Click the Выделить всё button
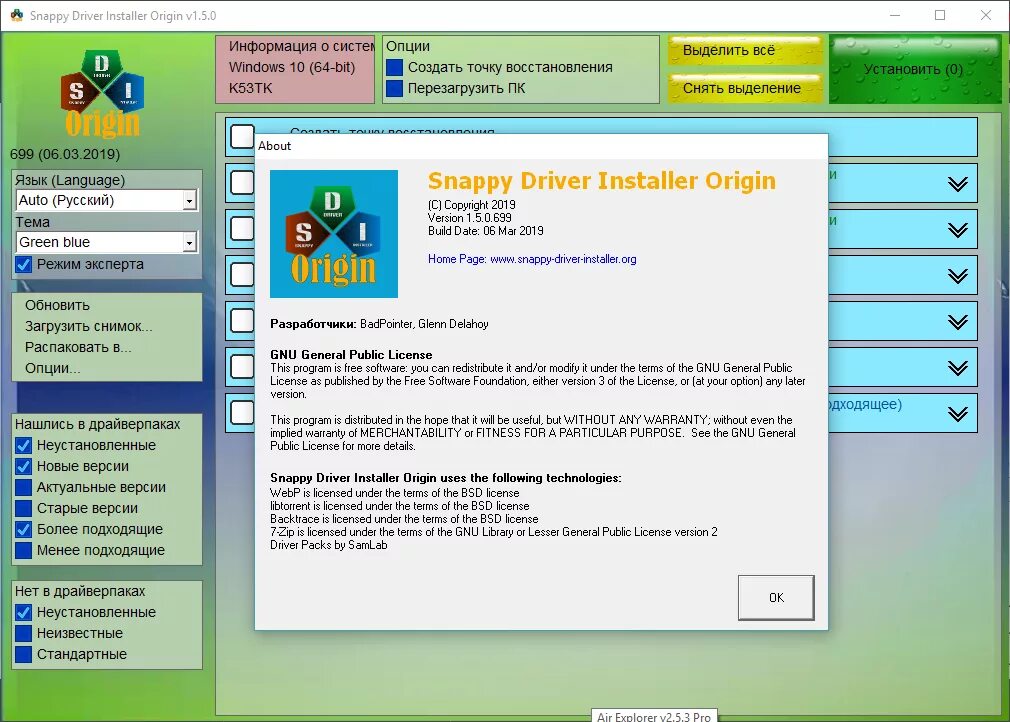Viewport: 1010px width, 722px height. point(744,49)
